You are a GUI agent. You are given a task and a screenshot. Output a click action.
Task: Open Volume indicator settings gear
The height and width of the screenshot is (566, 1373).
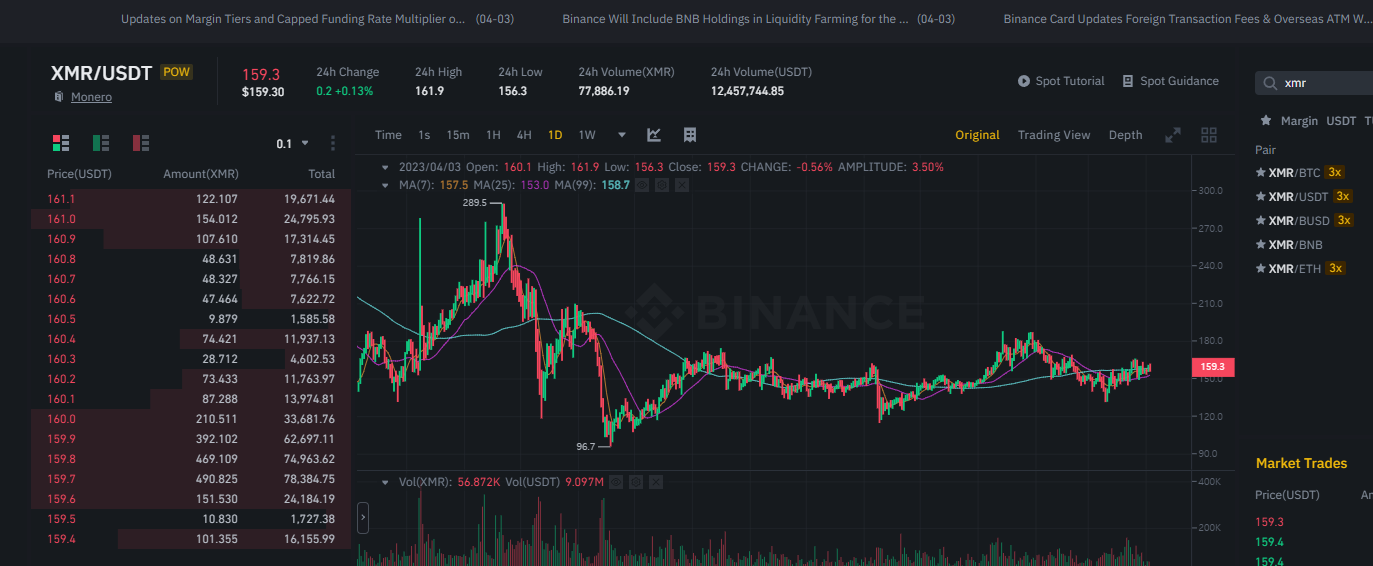[635, 482]
